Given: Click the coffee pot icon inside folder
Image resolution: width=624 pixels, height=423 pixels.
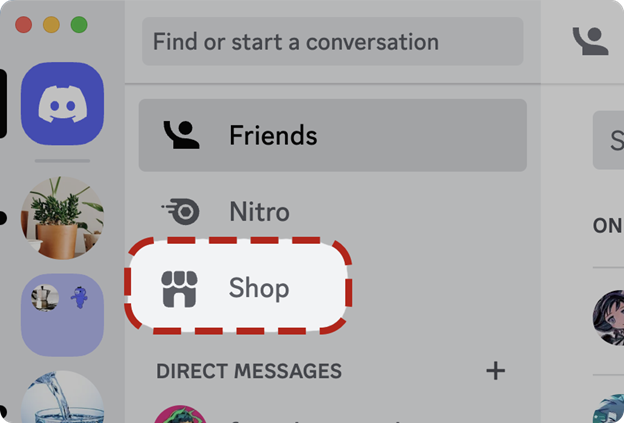Looking at the screenshot, I should tap(45, 297).
